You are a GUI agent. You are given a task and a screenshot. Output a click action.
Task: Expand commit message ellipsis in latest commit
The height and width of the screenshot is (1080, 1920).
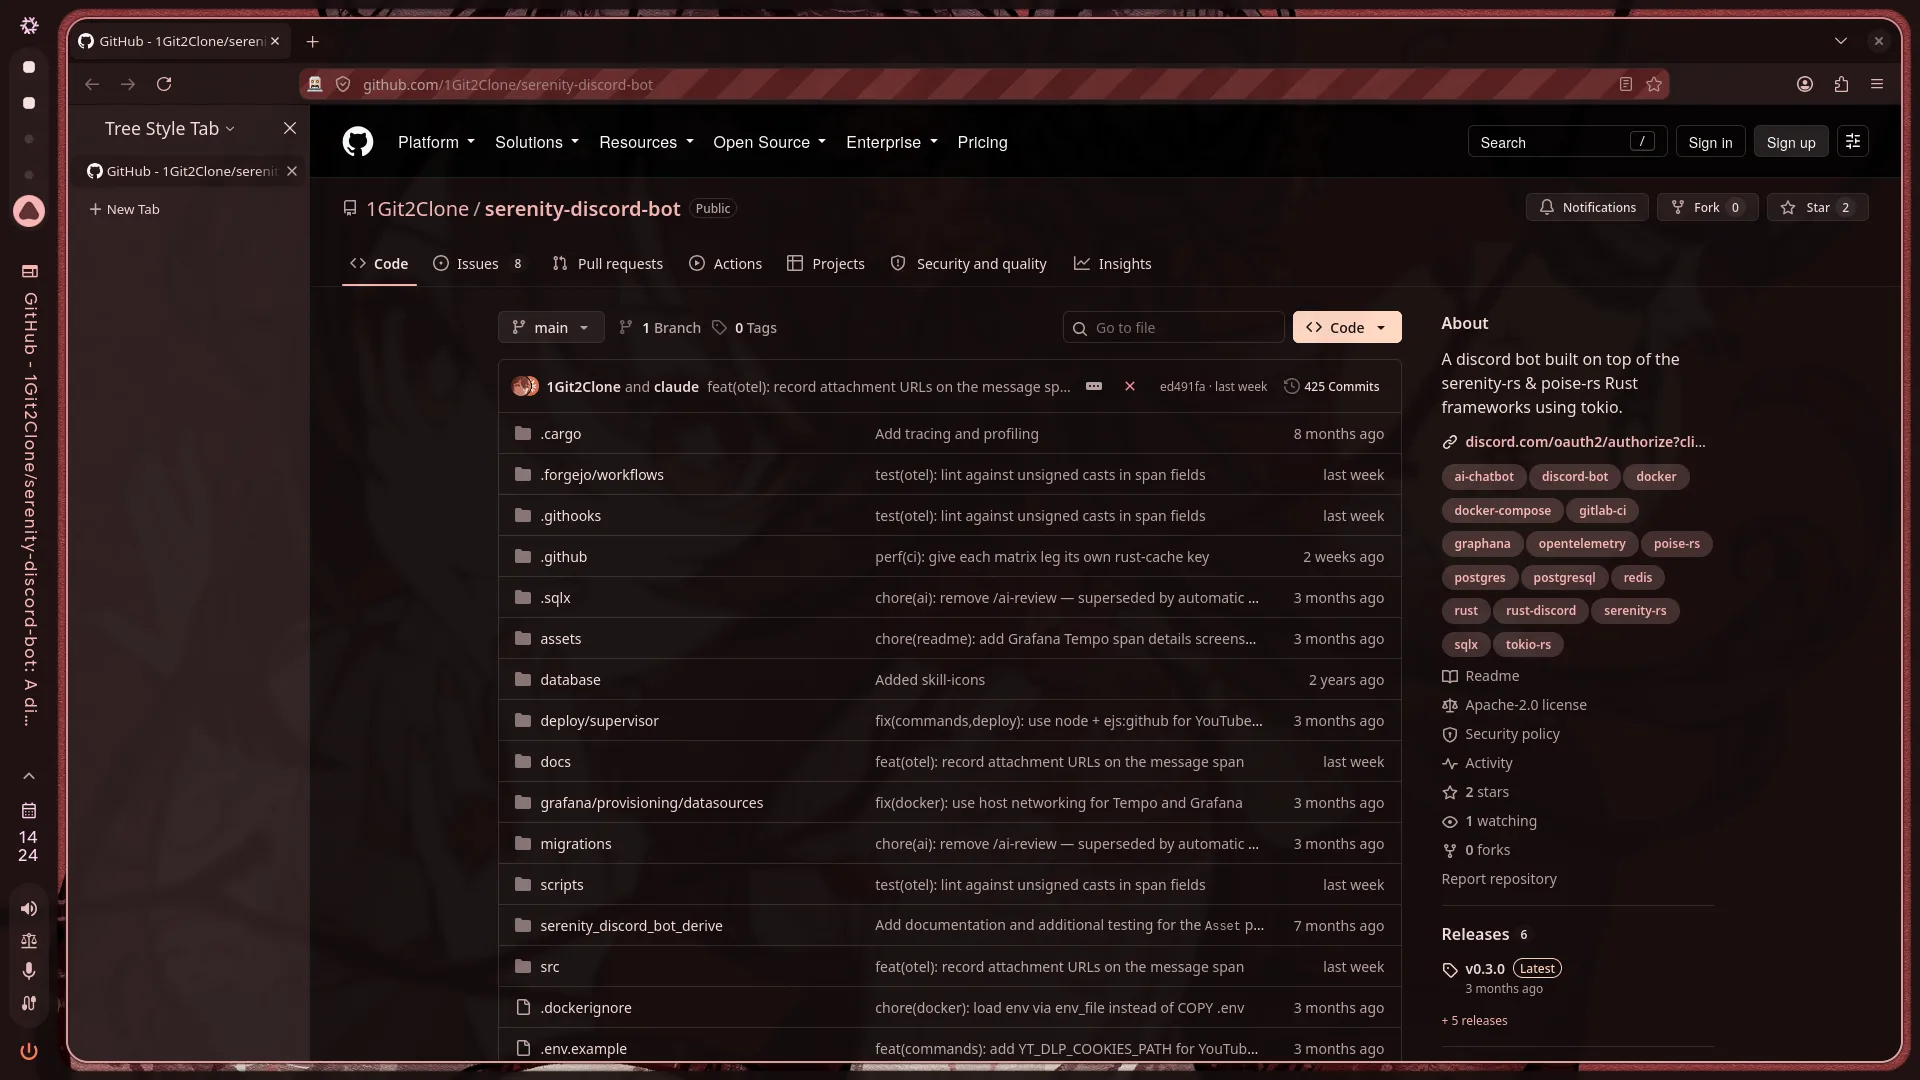pyautogui.click(x=1094, y=386)
